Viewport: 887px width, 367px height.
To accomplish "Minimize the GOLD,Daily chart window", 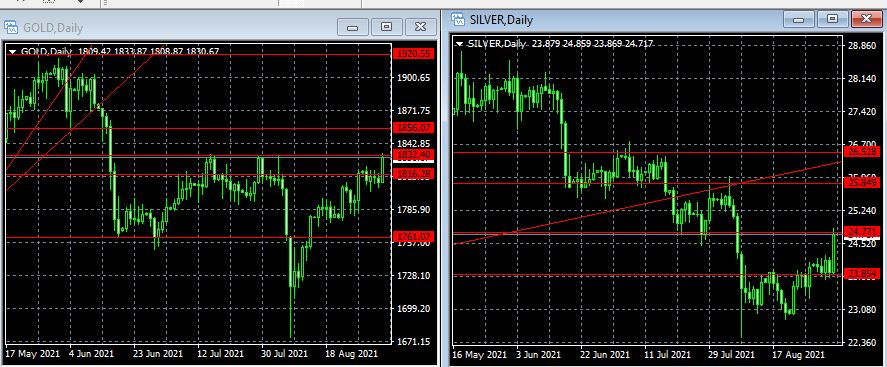I will pos(353,27).
